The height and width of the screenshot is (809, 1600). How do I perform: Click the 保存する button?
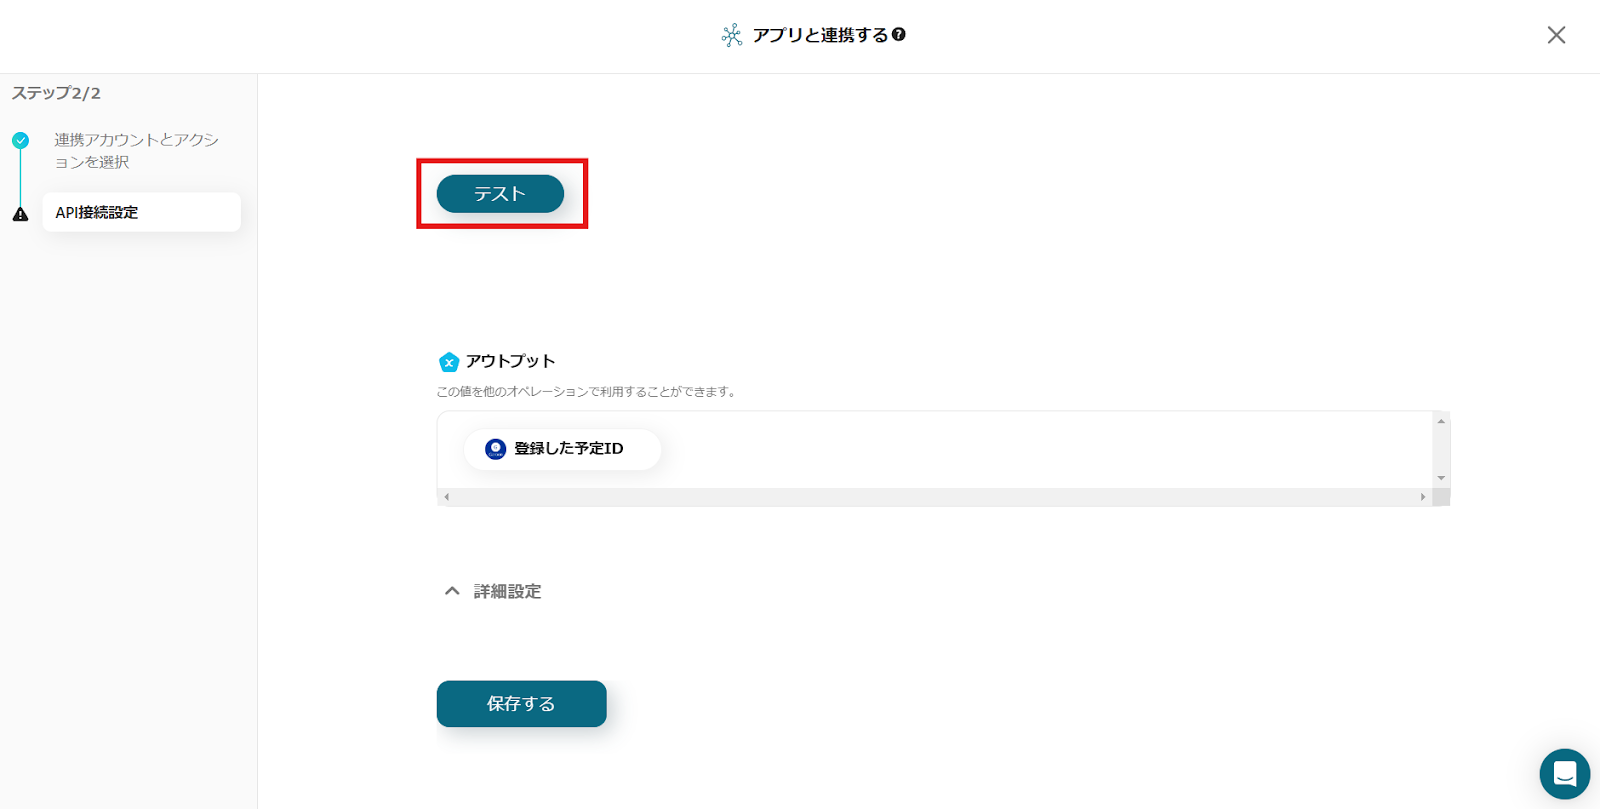click(521, 704)
